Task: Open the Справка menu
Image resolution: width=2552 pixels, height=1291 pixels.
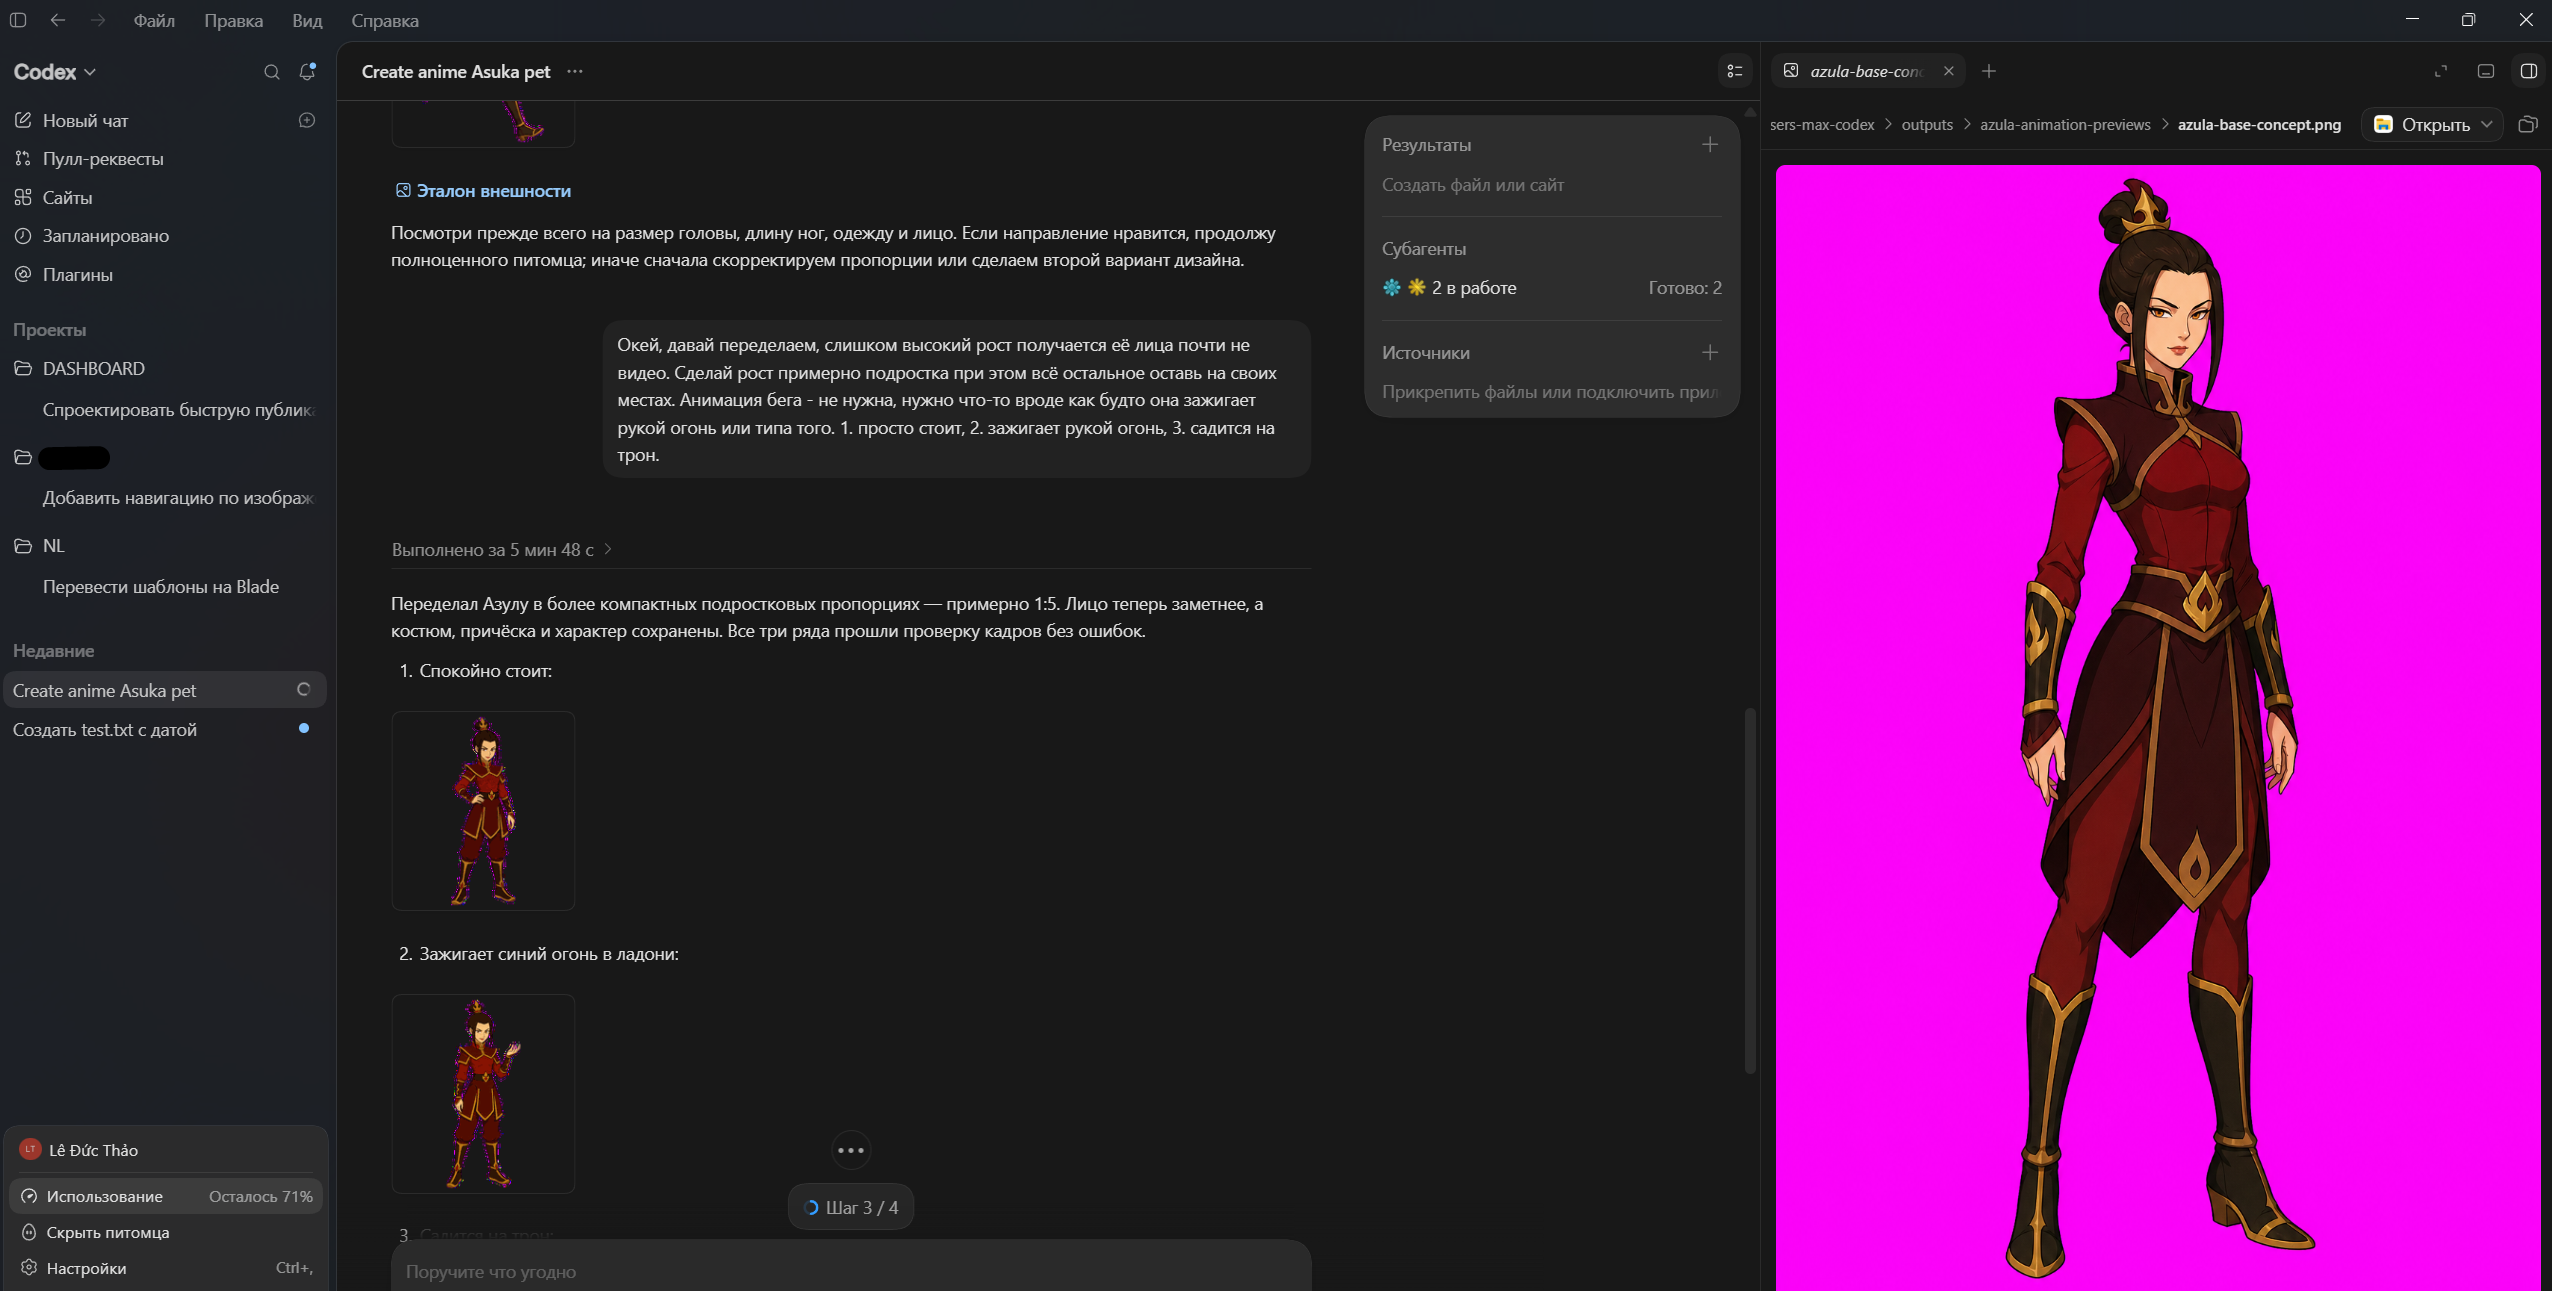Action: [x=385, y=20]
